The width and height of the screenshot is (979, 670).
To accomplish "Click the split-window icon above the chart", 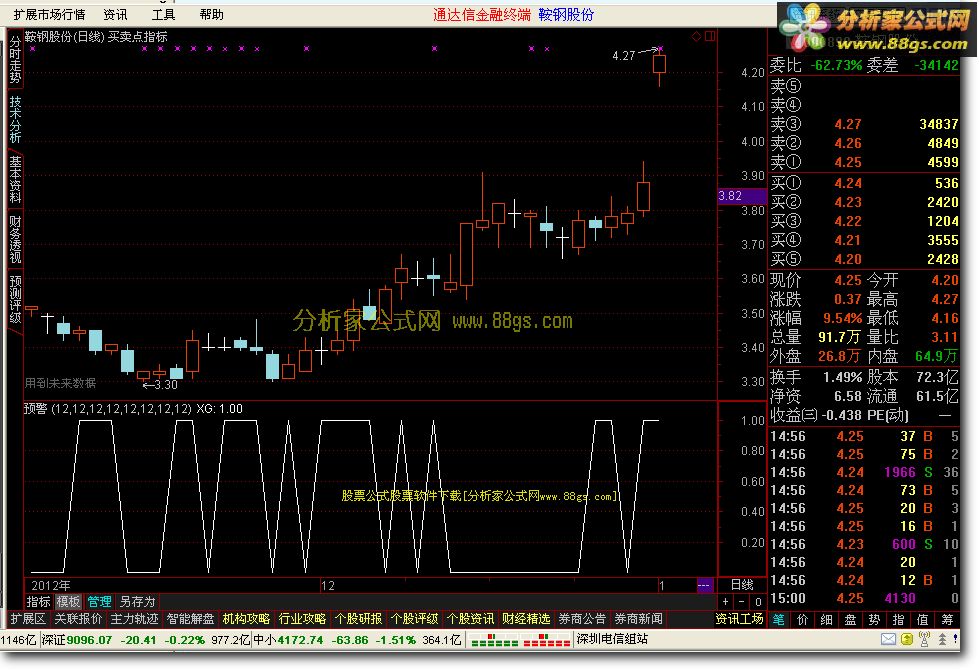I will tap(710, 36).
